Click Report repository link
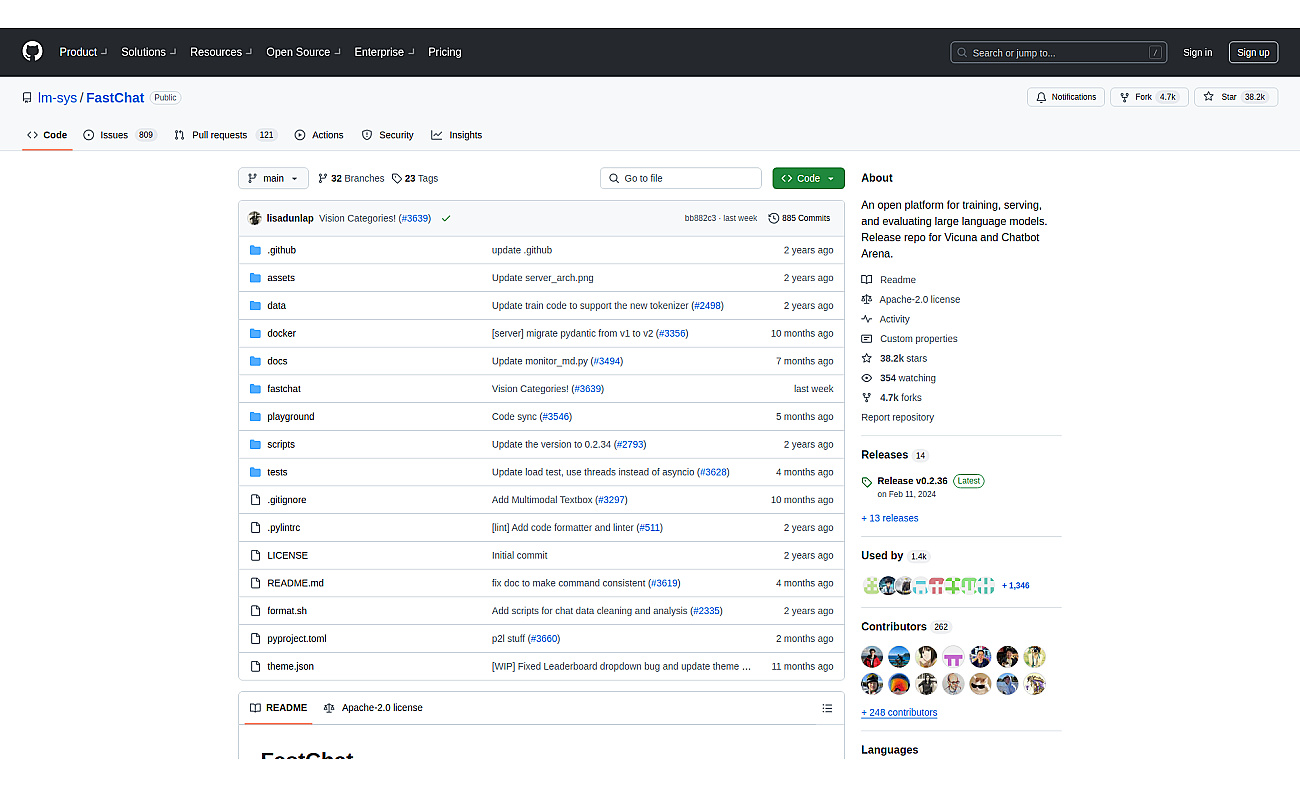 click(x=897, y=417)
